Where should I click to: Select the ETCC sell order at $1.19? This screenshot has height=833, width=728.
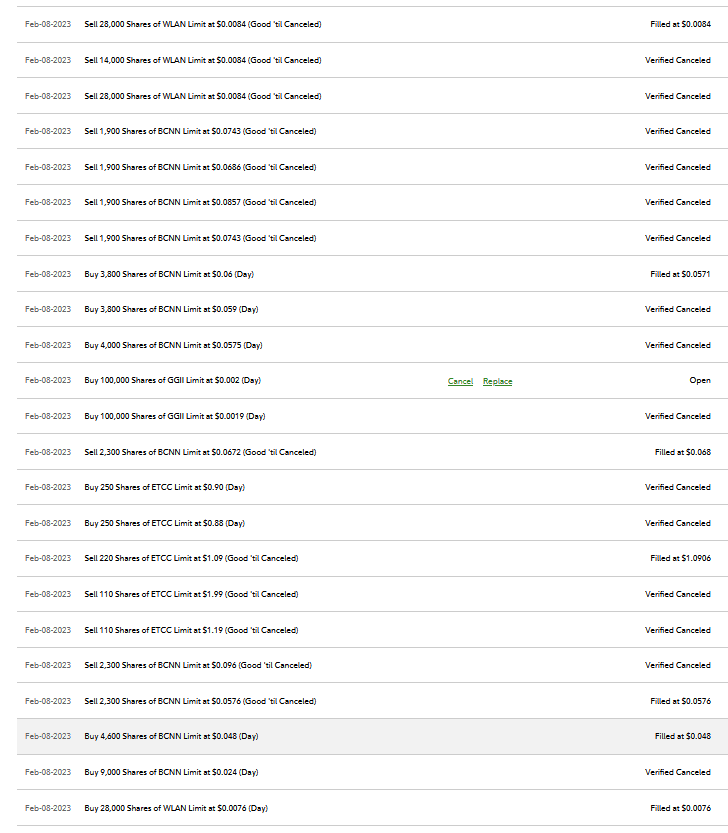(x=191, y=630)
